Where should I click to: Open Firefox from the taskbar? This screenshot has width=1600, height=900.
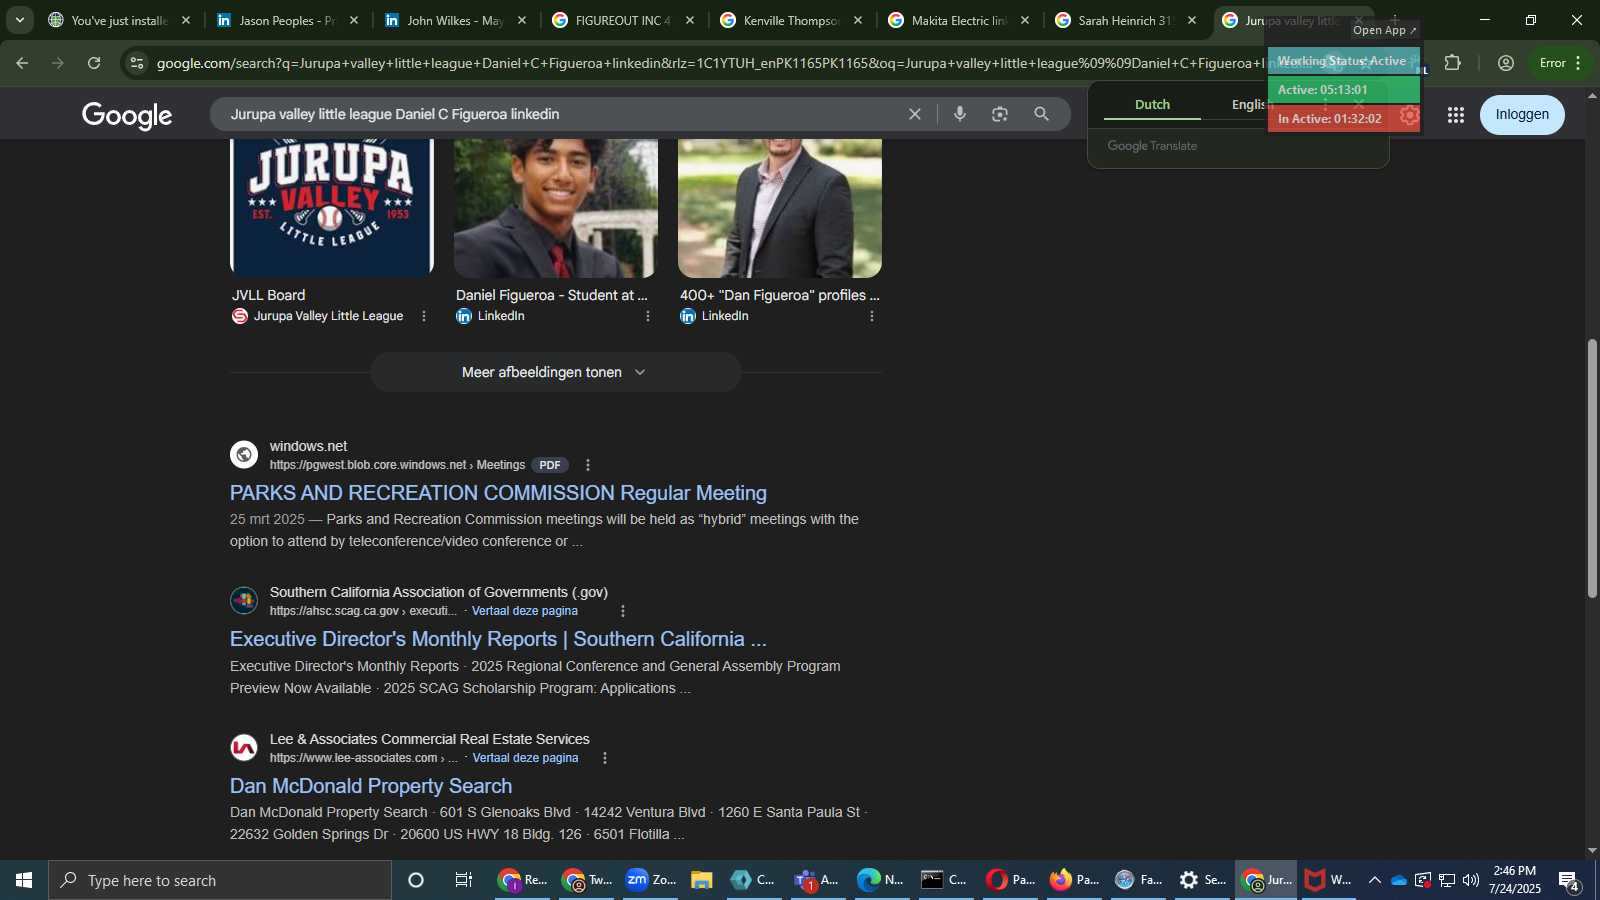(1074, 880)
